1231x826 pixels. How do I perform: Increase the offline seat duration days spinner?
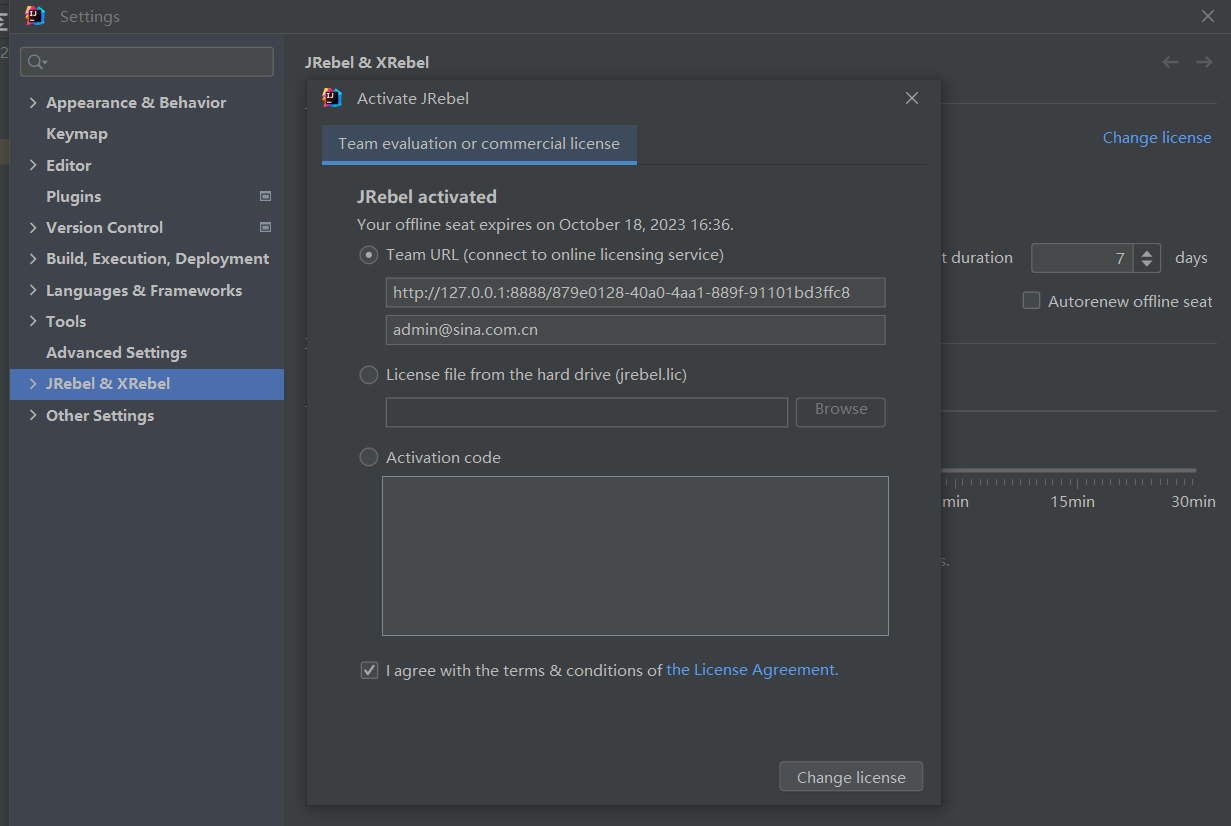point(1149,252)
